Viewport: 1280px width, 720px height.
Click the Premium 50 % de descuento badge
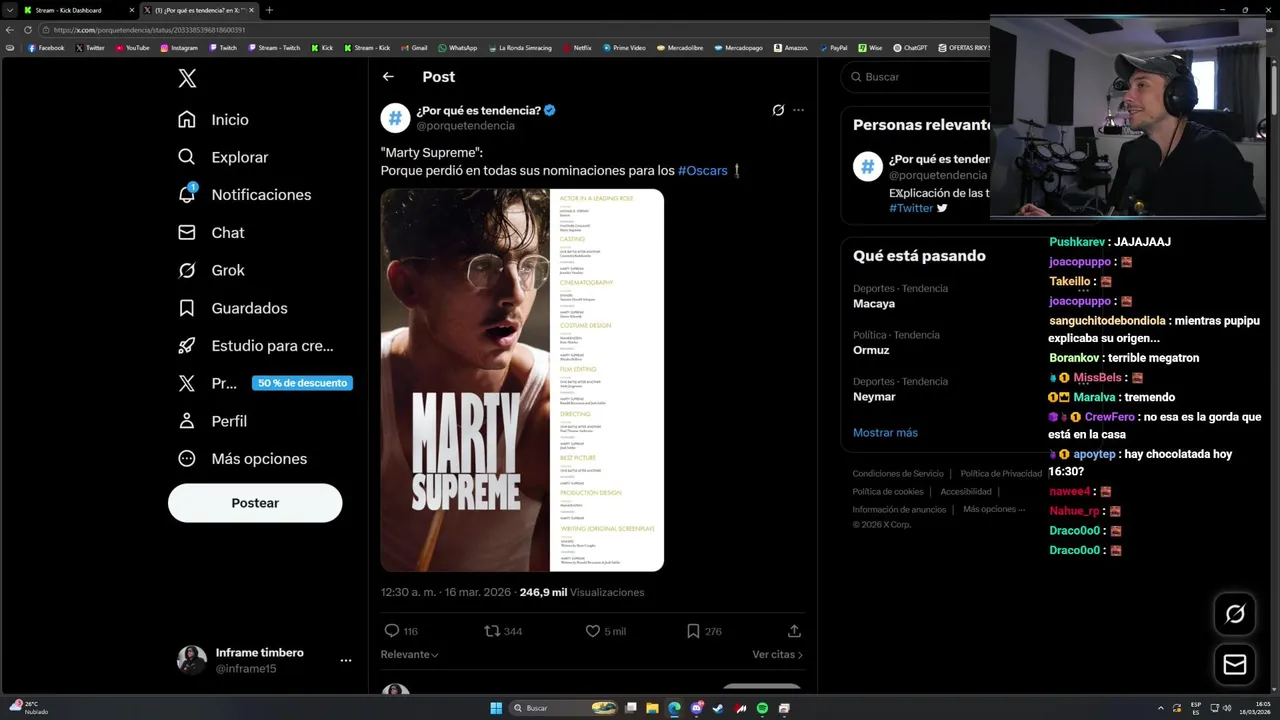(302, 383)
